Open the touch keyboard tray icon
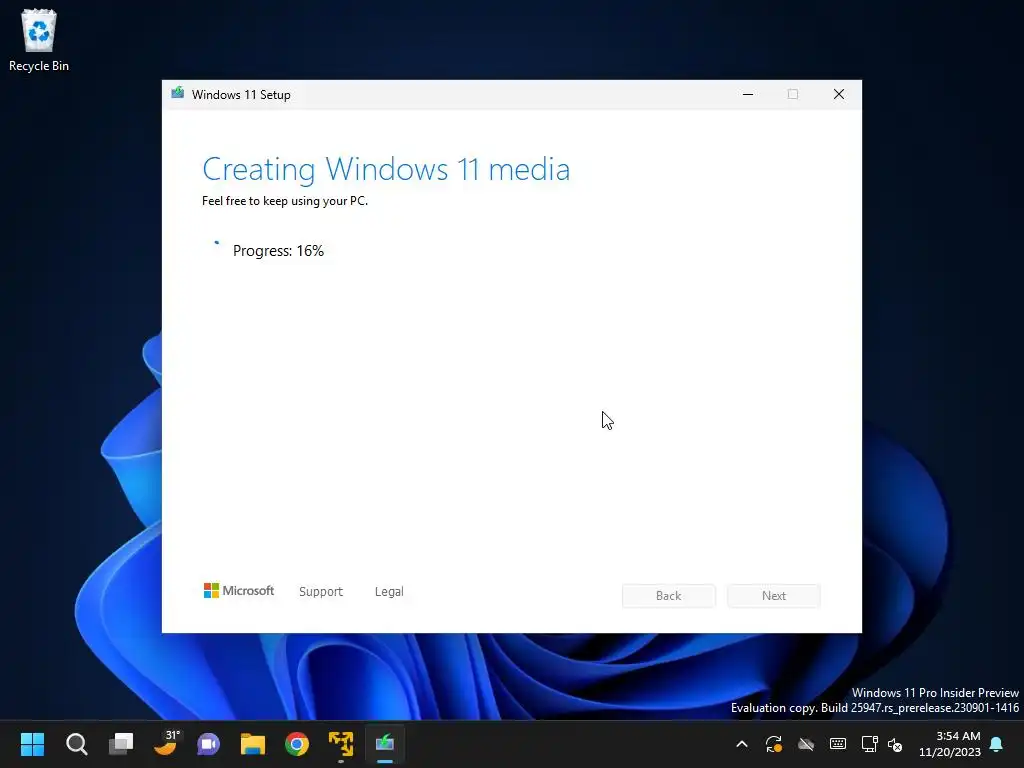 pos(838,744)
